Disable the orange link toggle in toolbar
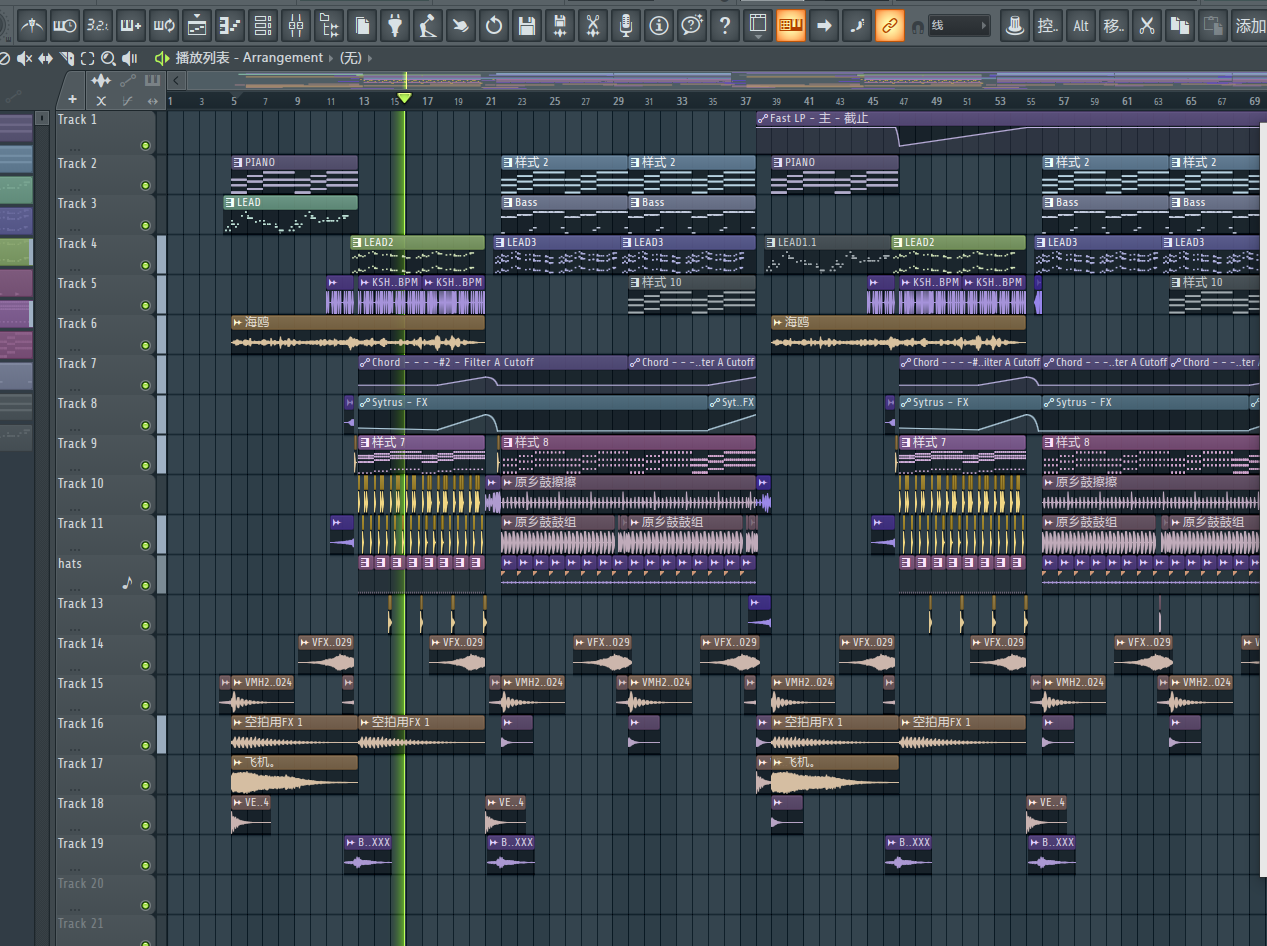 (889, 26)
